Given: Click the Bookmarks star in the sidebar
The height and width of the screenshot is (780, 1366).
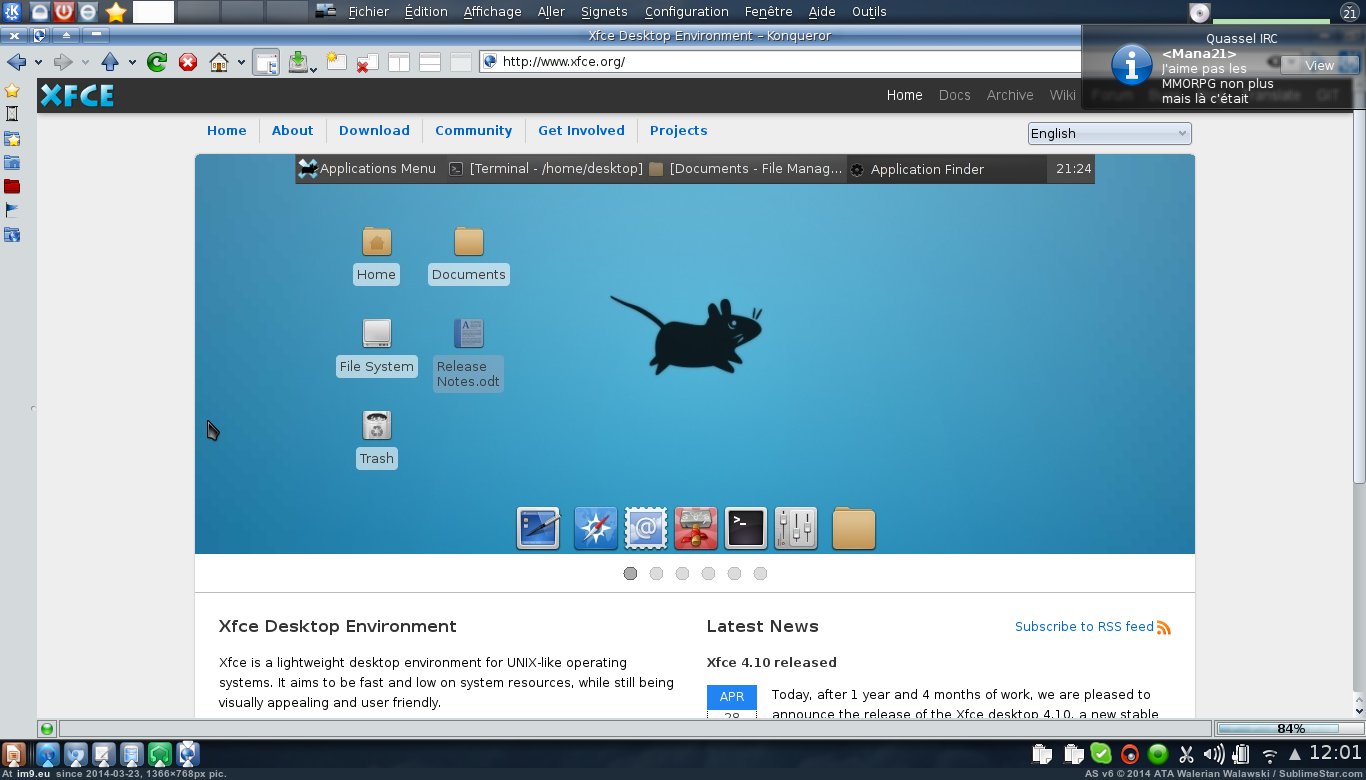Looking at the screenshot, I should tap(12, 90).
